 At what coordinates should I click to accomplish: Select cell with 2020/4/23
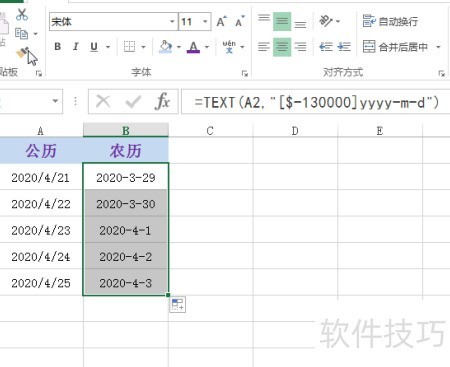[41, 230]
